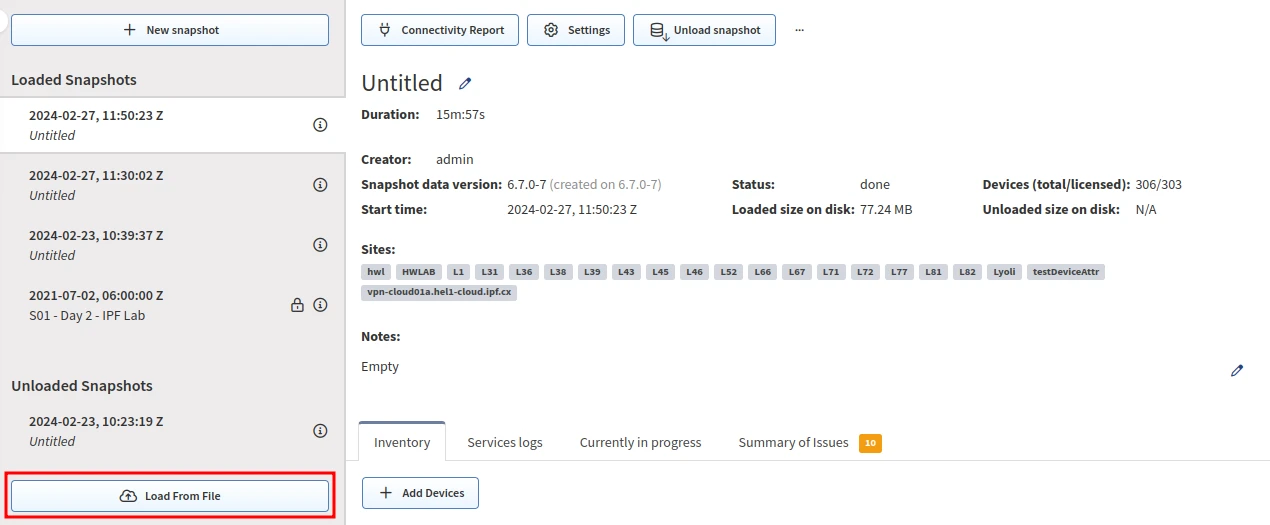Edit the Untitled snapshot name pencil icon
Viewport: 1270px width, 525px height.
point(465,84)
